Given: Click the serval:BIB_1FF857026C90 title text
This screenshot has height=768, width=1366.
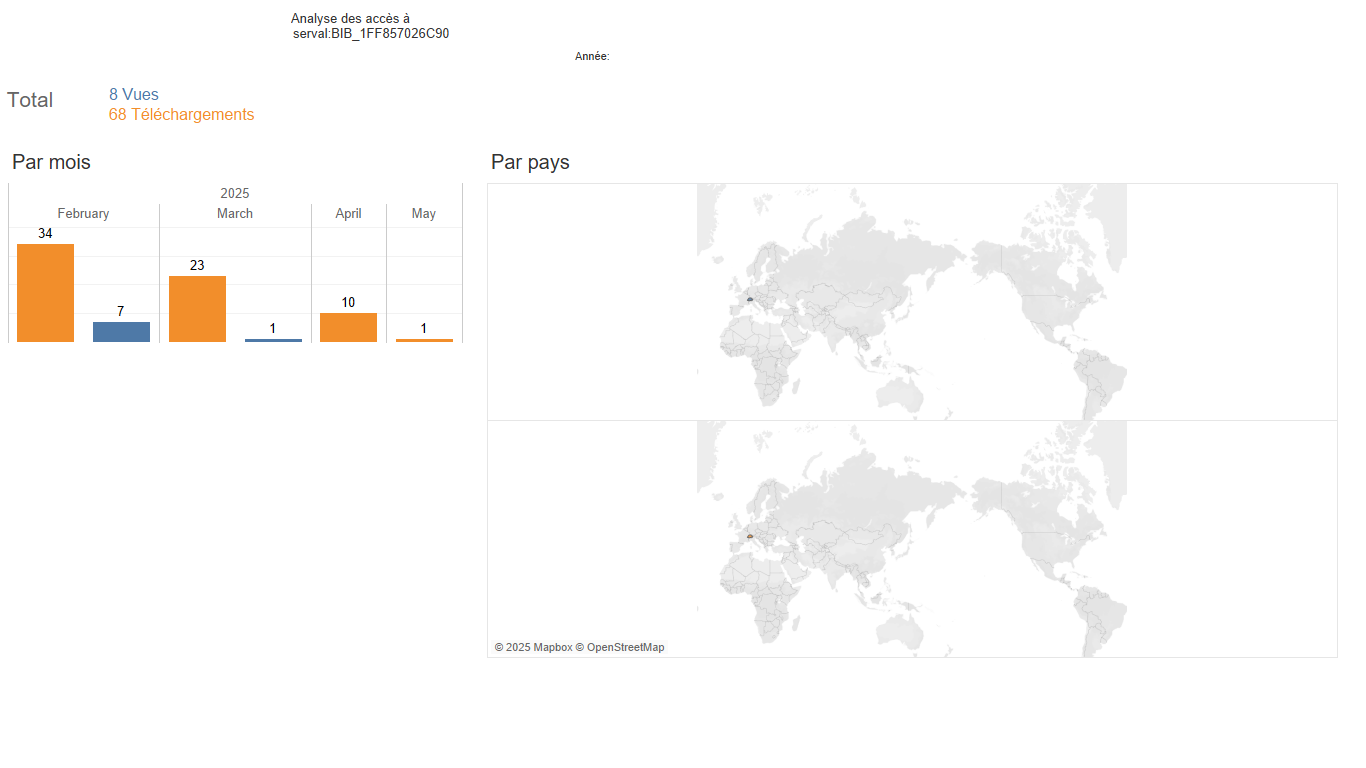Looking at the screenshot, I should tap(371, 34).
